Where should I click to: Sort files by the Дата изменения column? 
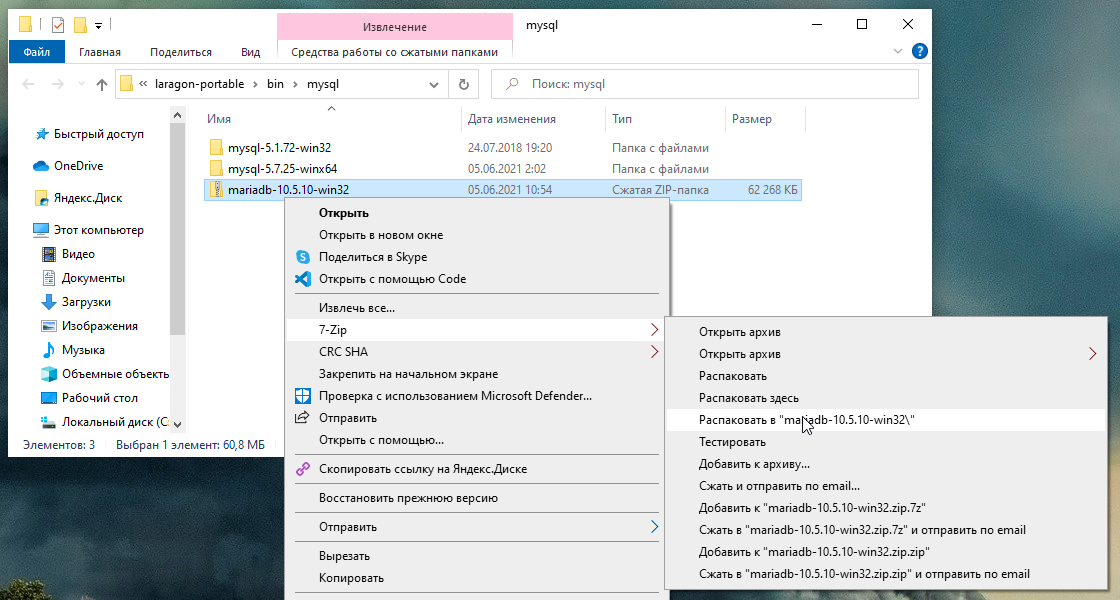pos(511,119)
